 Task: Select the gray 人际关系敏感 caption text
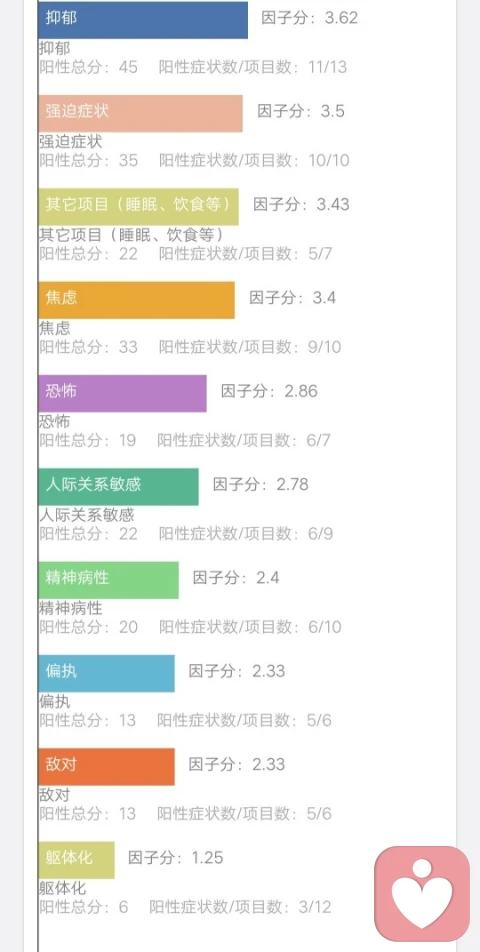(87, 515)
